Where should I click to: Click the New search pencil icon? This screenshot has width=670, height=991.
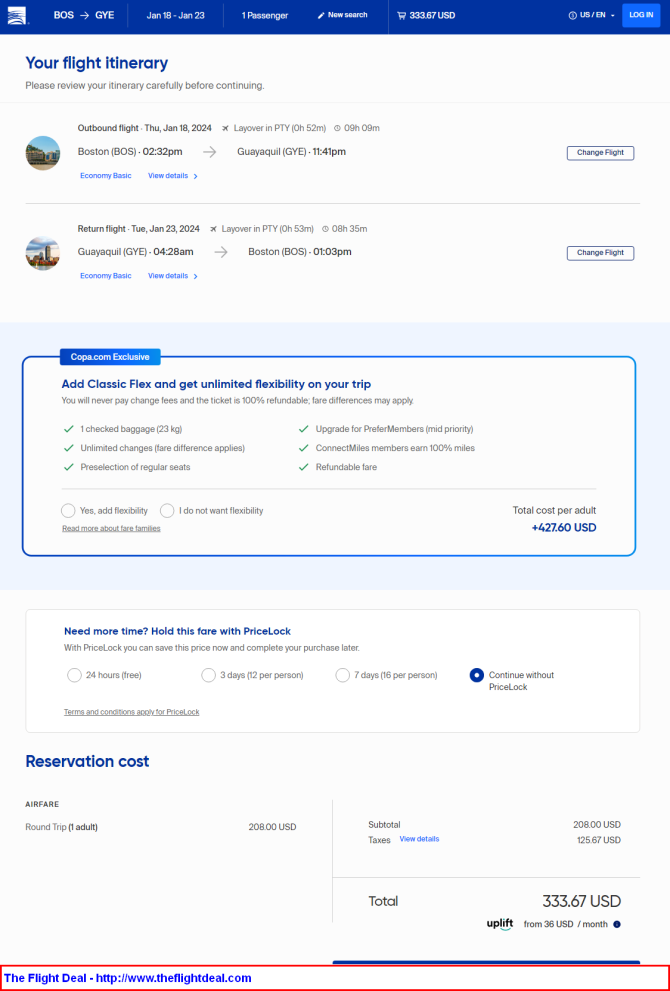(x=320, y=15)
